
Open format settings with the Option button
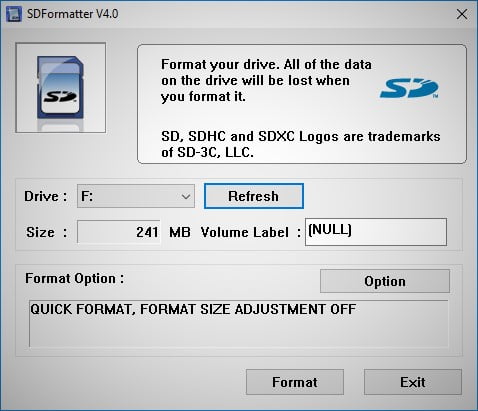click(385, 281)
